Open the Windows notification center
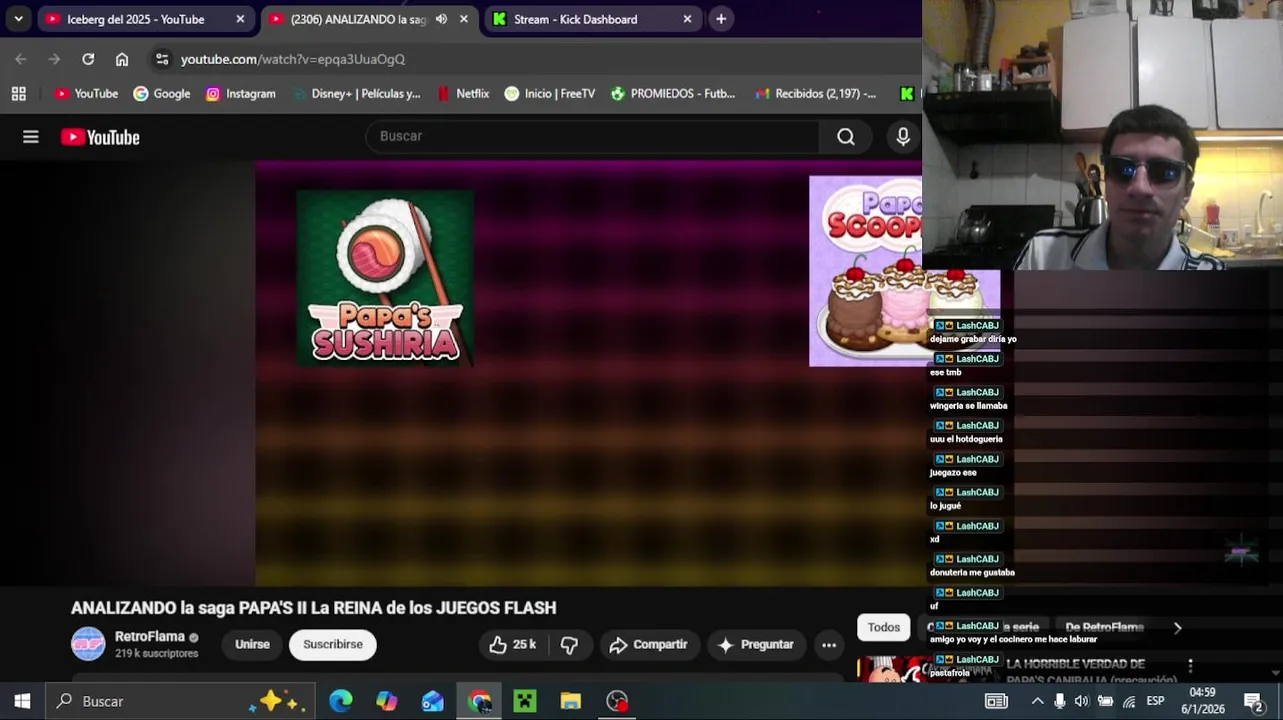The width and height of the screenshot is (1283, 720). coord(1253,701)
